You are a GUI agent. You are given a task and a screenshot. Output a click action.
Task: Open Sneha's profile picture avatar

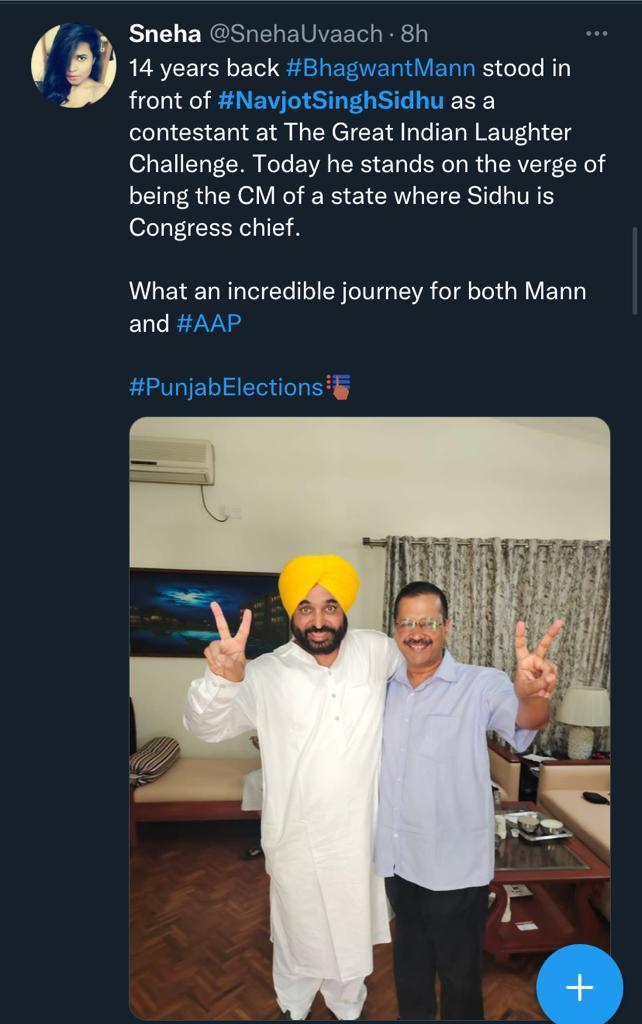click(73, 65)
